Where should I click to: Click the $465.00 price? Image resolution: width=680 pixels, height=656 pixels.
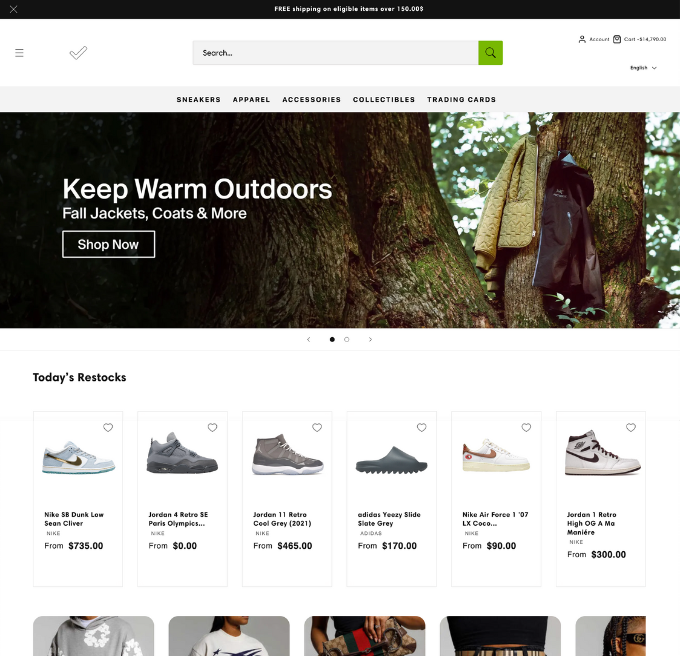coord(295,546)
